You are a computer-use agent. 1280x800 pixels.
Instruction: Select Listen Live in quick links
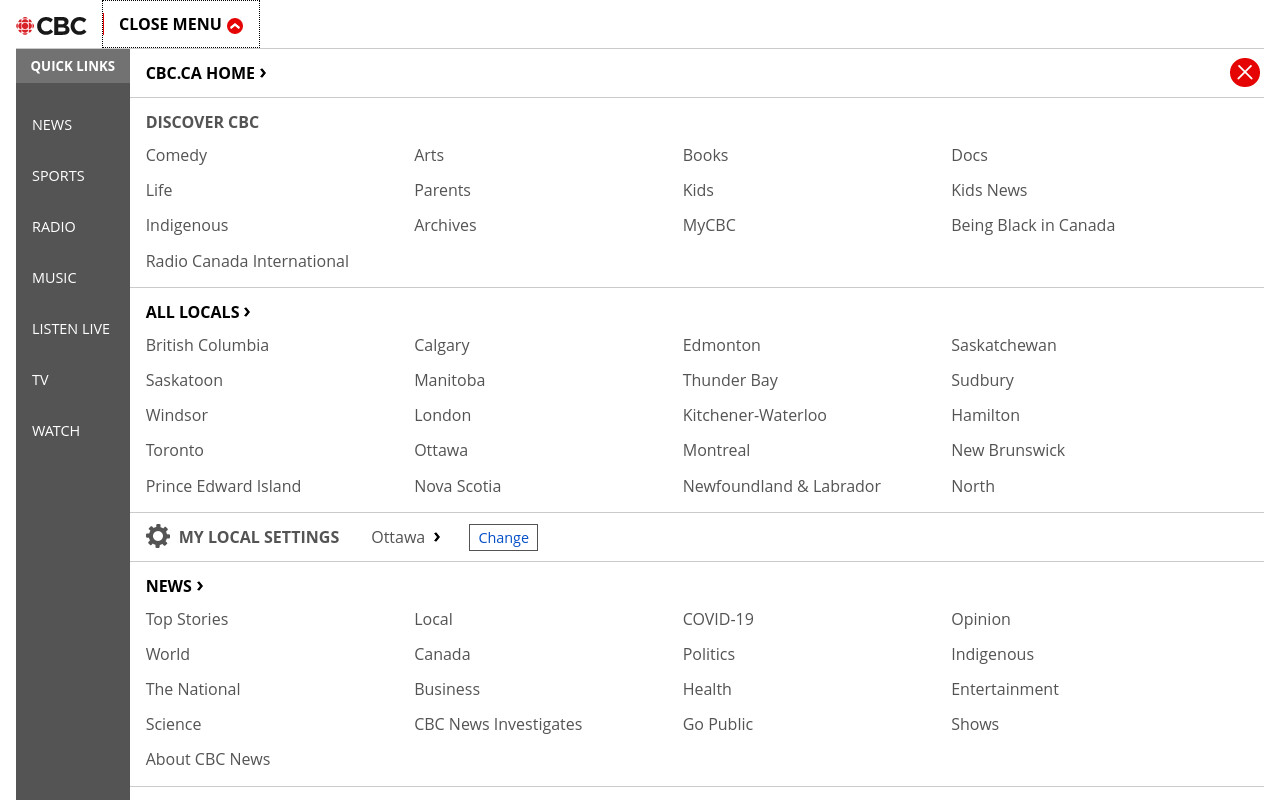tap(71, 329)
